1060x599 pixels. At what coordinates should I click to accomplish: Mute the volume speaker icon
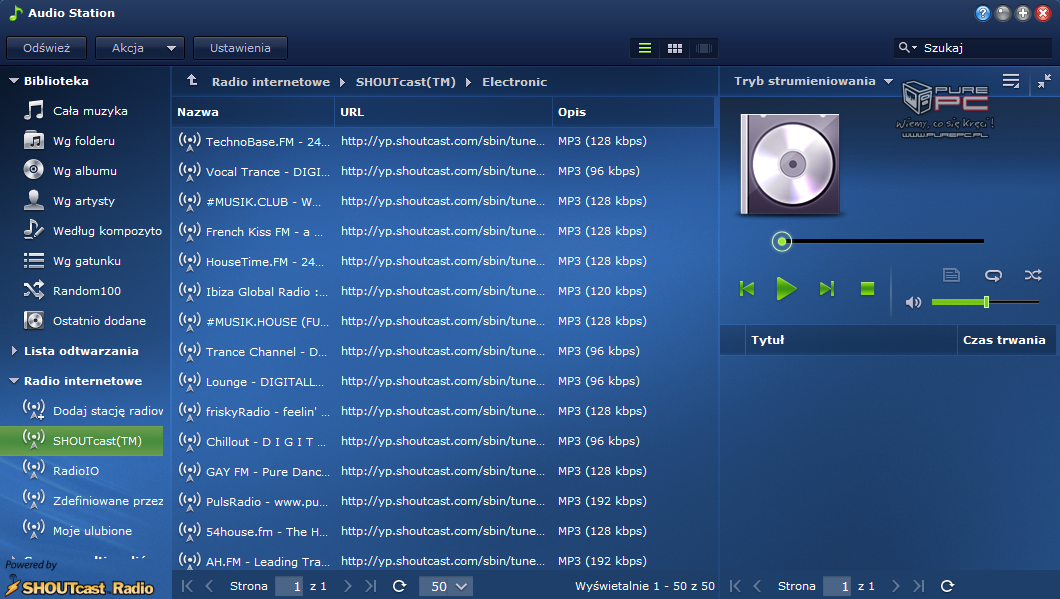(913, 302)
